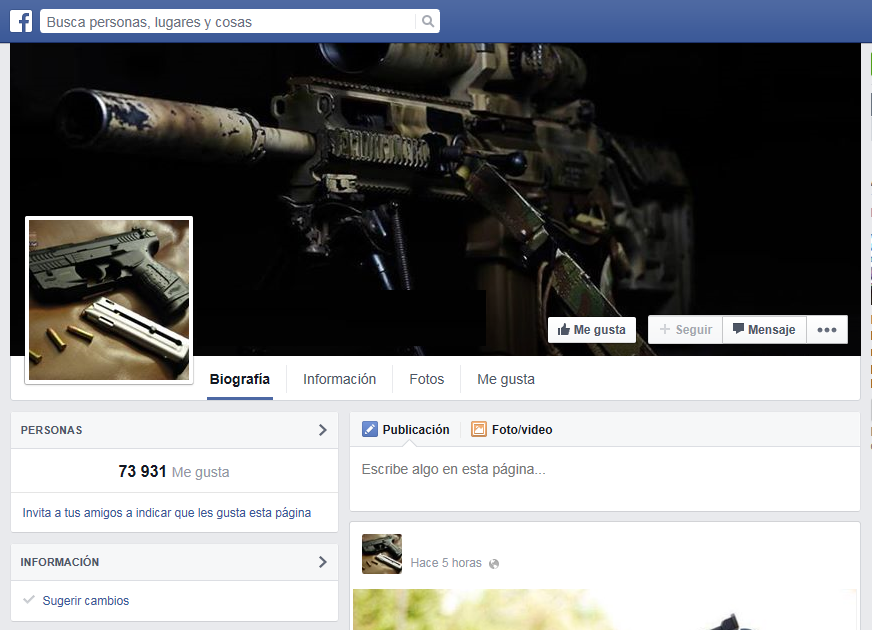Expand the PERSONAS section chevron
This screenshot has width=872, height=630.
323,430
